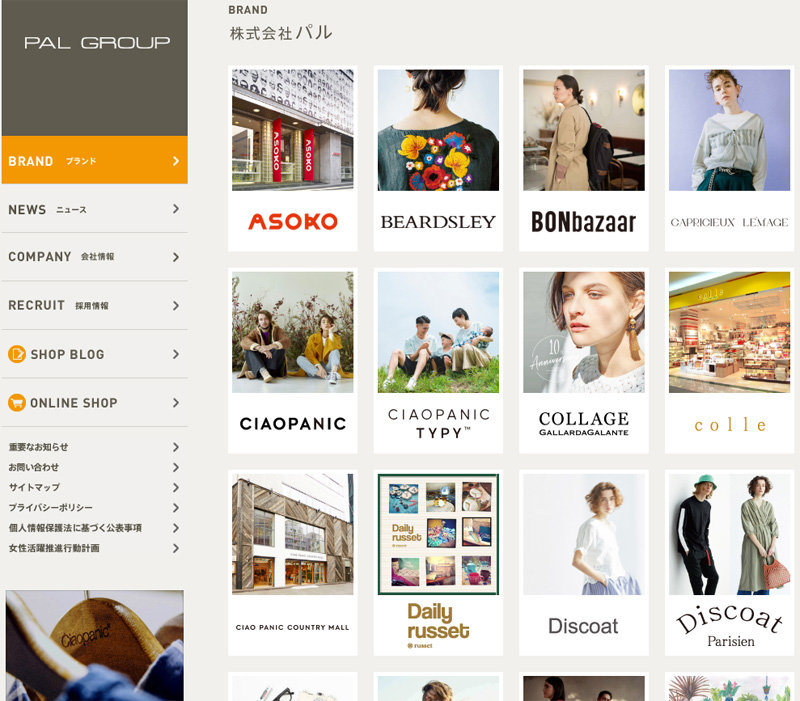Open the Discoat Parisien two-model photo
The height and width of the screenshot is (701, 800).
[730, 534]
